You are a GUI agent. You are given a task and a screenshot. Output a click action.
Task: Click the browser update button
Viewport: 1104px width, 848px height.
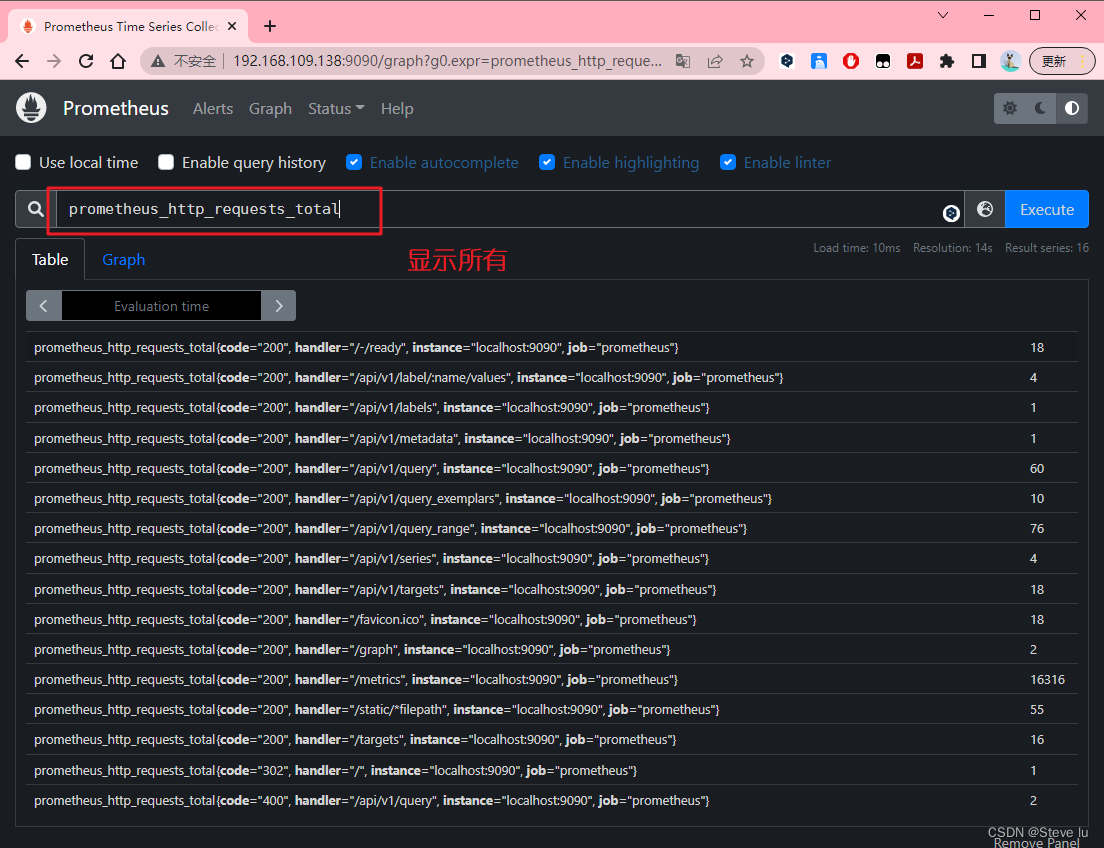tap(1062, 61)
